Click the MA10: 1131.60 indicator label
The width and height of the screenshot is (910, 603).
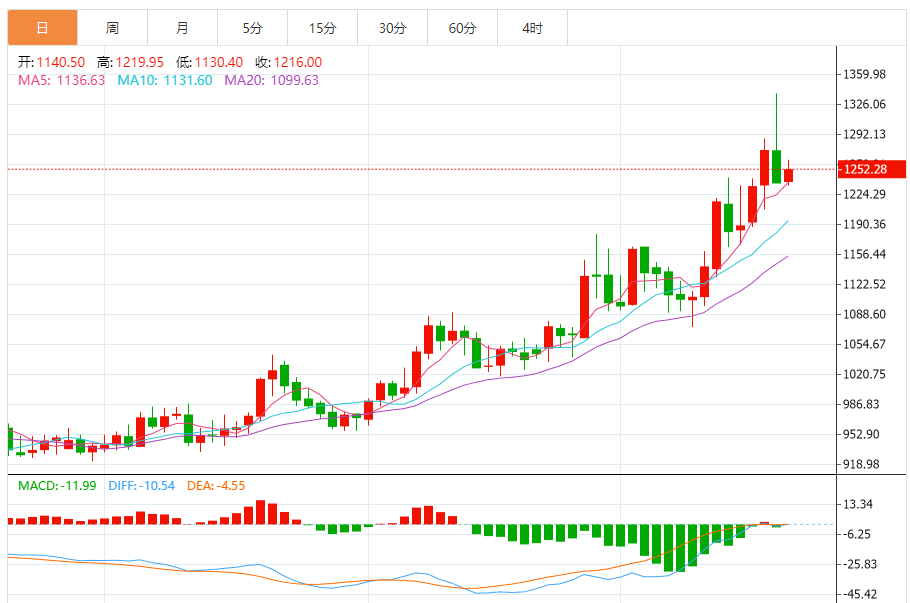tap(165, 80)
